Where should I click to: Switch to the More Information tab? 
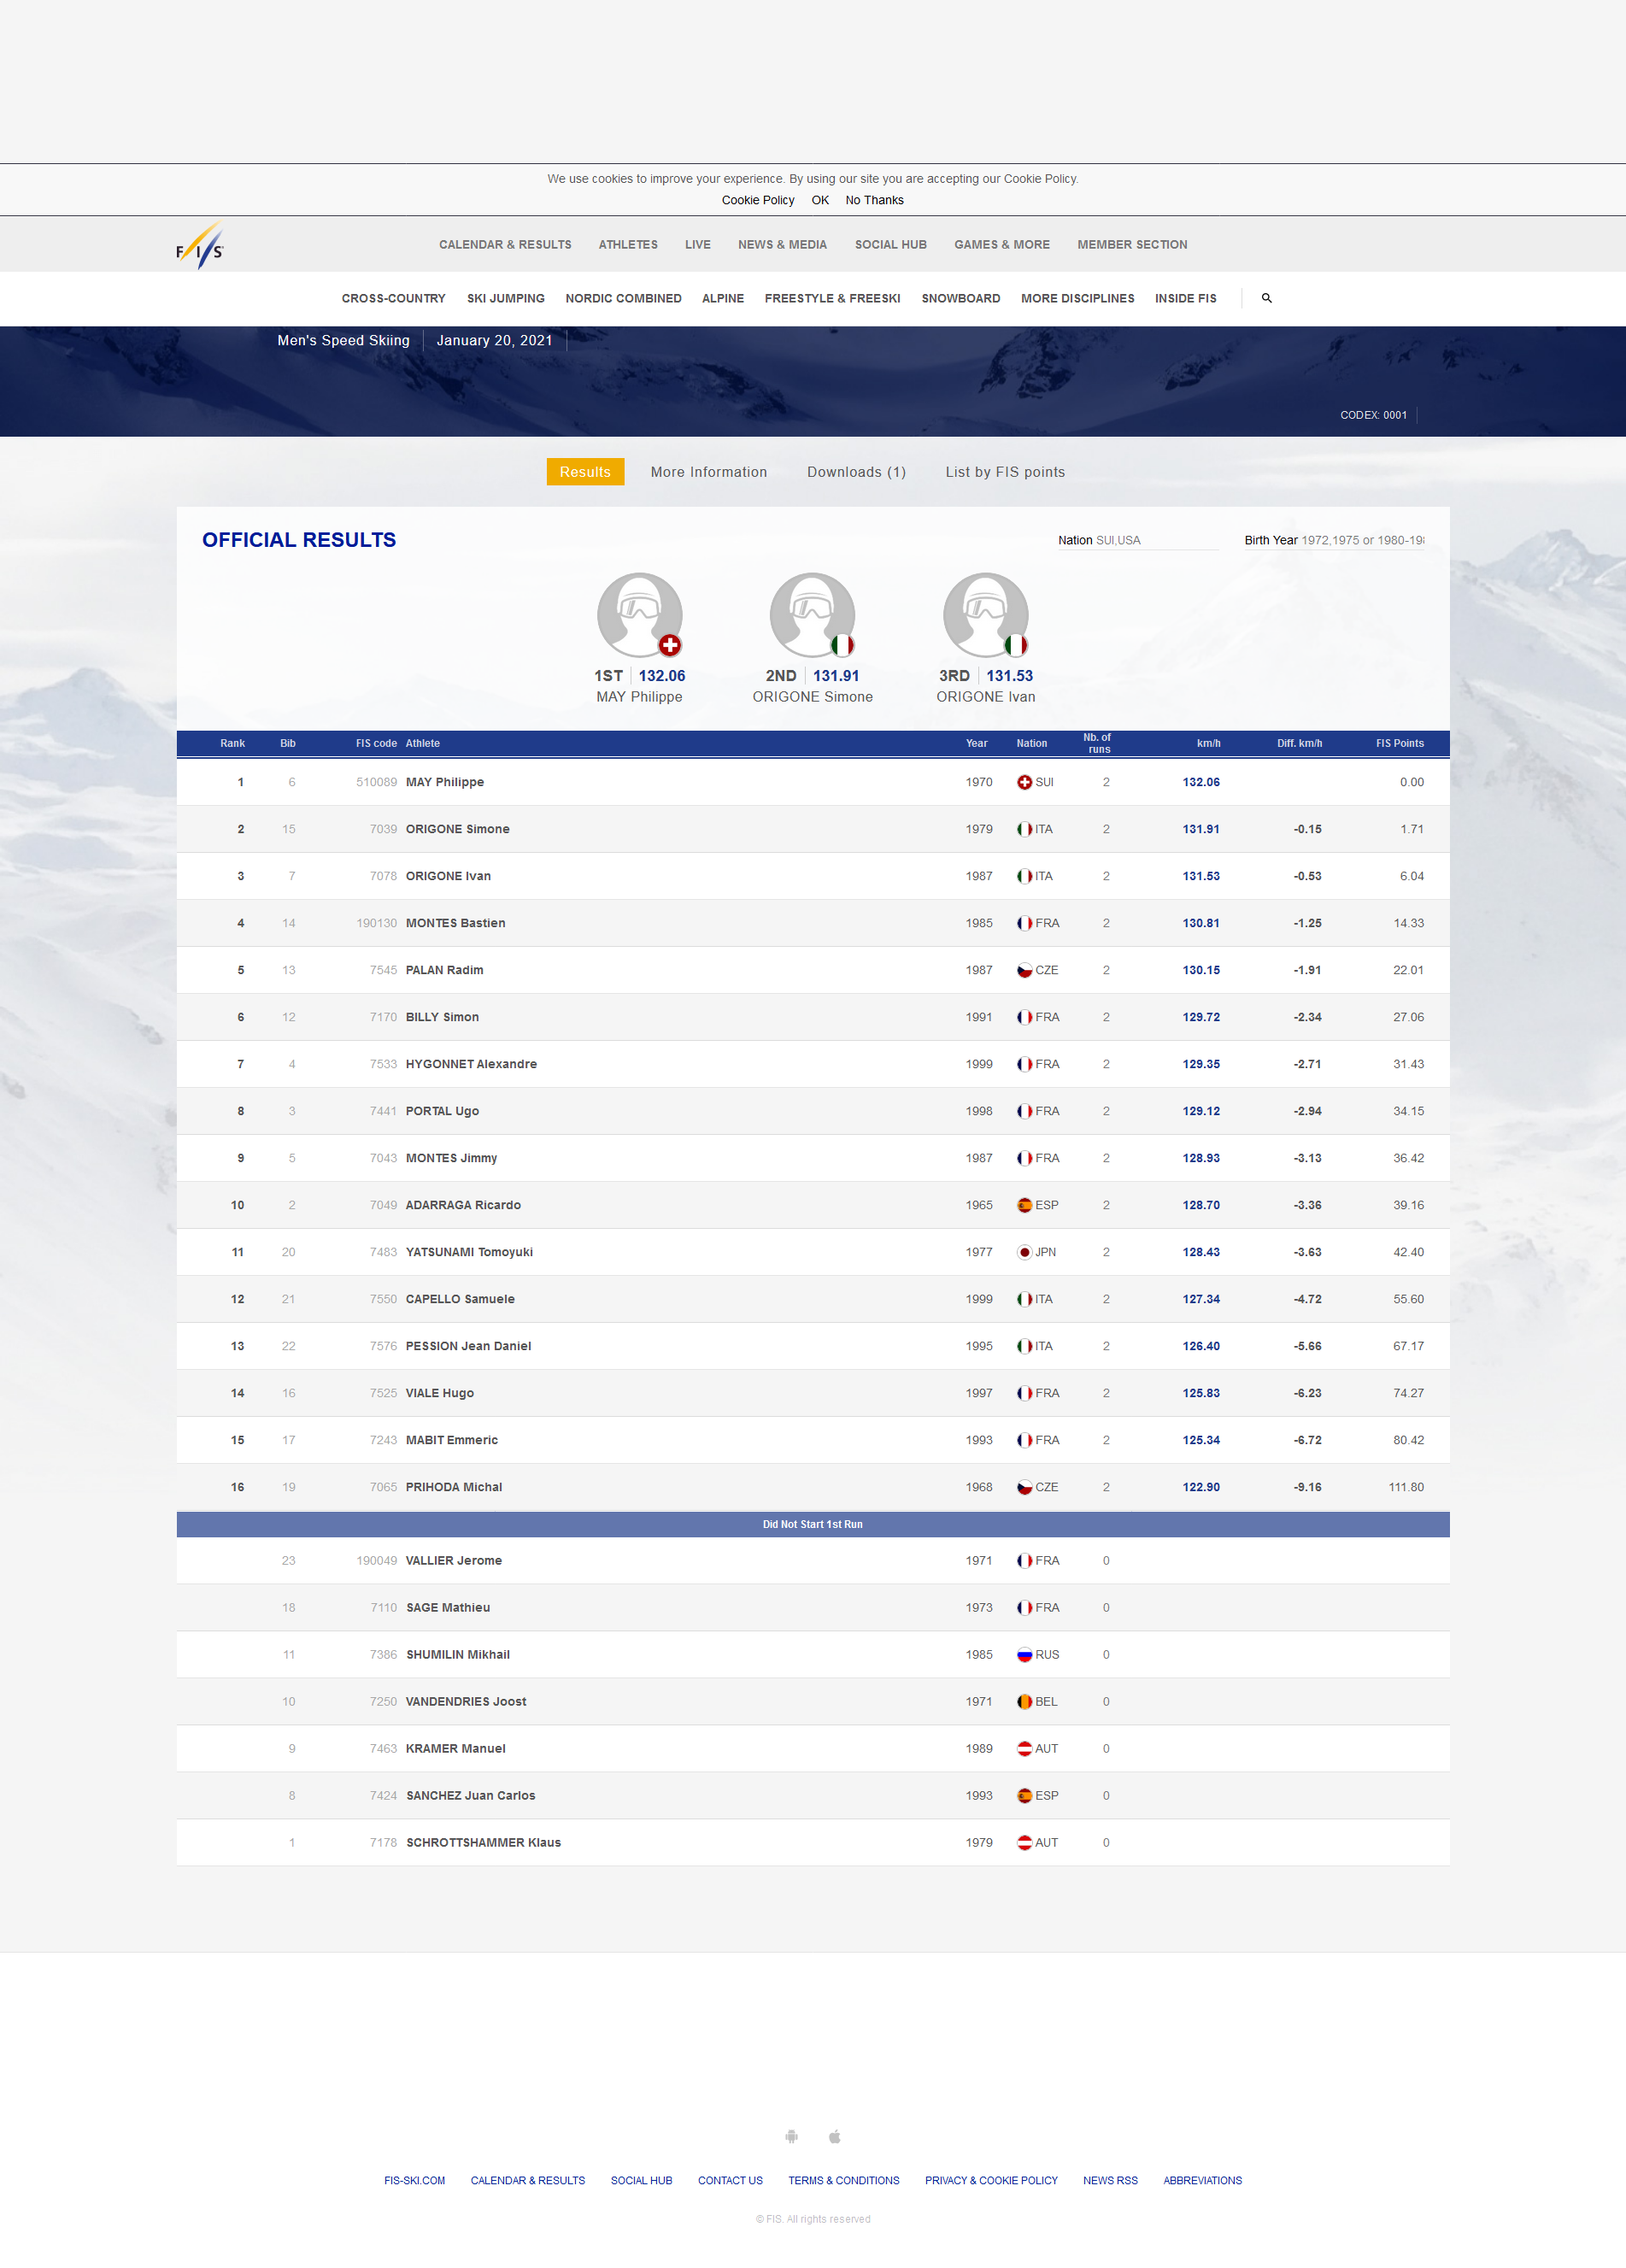coord(708,472)
